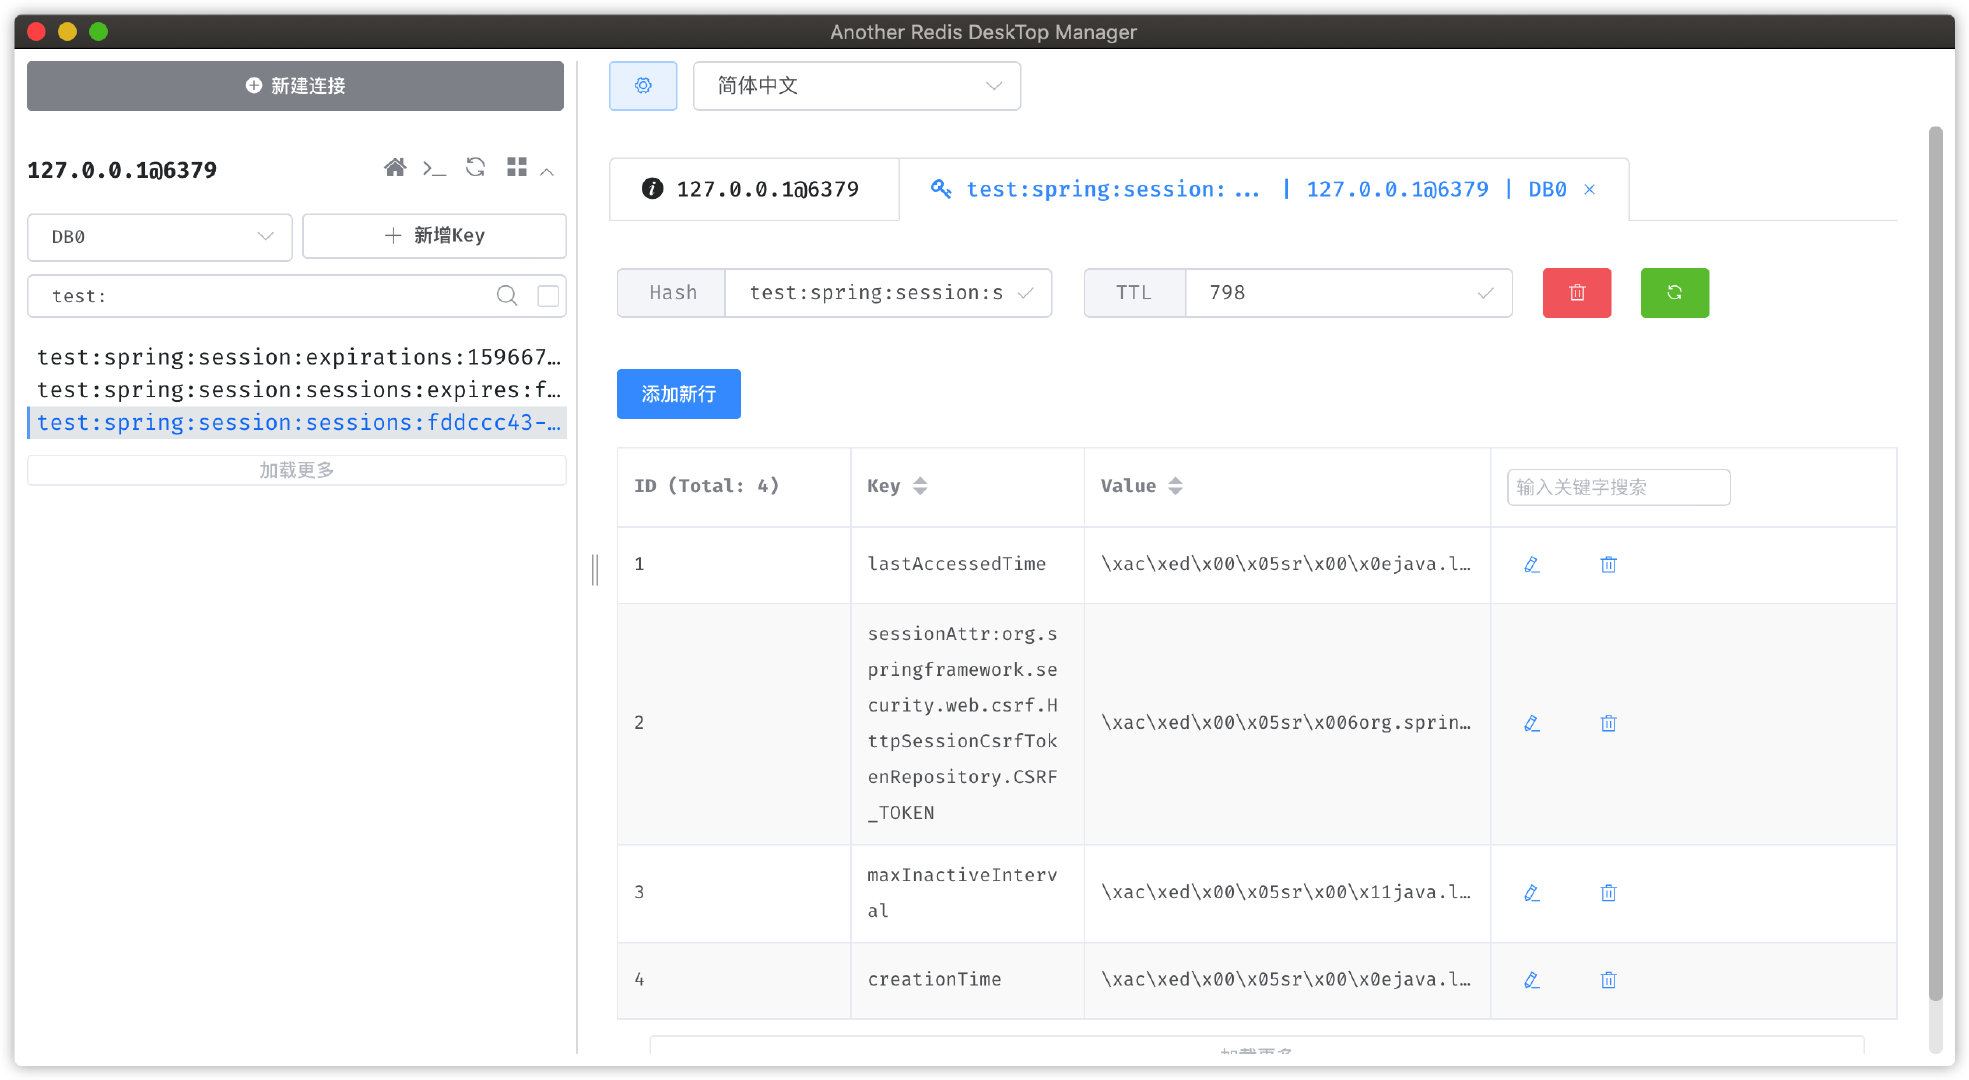This screenshot has width=1969, height=1080.
Task: Click search magnifier icon in key filter
Action: click(x=507, y=296)
